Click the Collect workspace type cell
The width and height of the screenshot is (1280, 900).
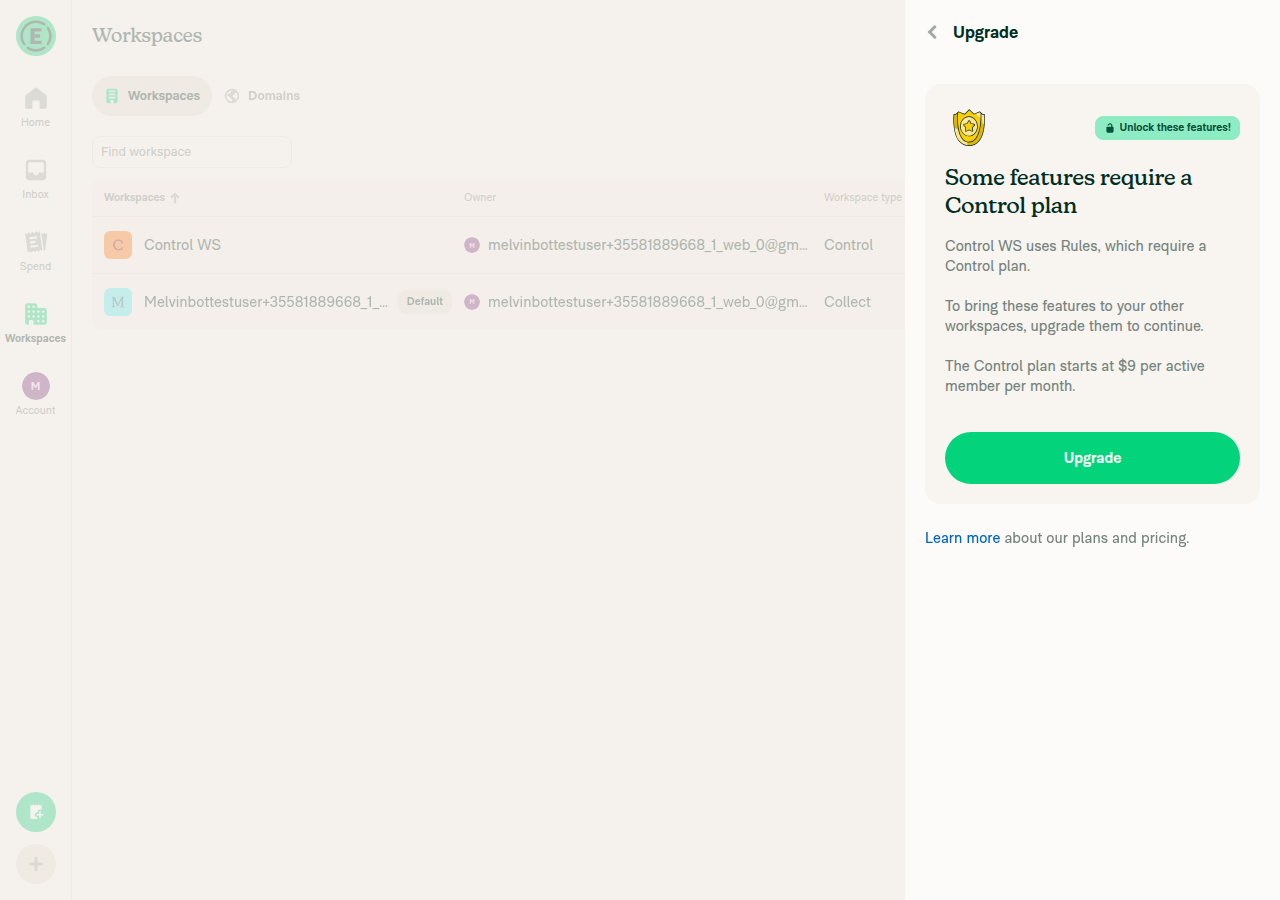[847, 302]
